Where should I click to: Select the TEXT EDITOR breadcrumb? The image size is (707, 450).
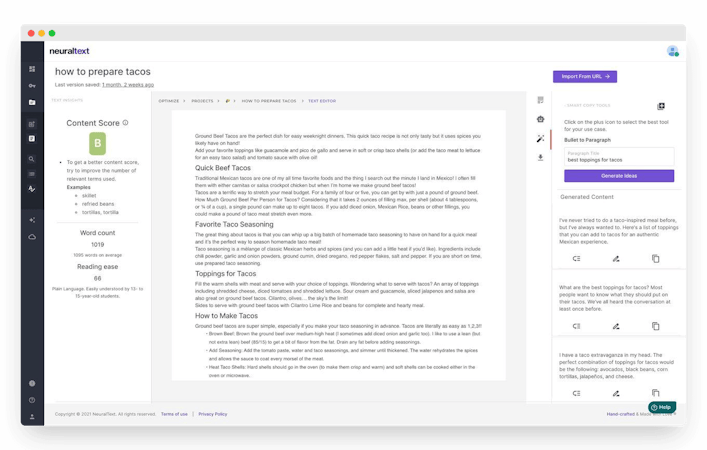coord(322,101)
